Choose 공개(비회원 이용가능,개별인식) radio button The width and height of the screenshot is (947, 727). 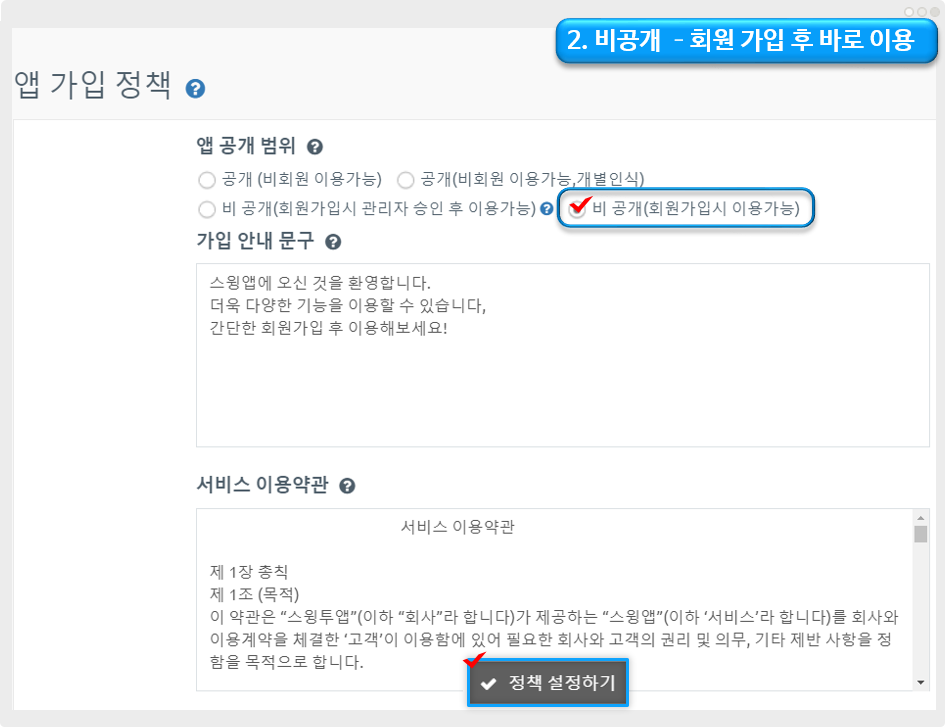(x=406, y=180)
